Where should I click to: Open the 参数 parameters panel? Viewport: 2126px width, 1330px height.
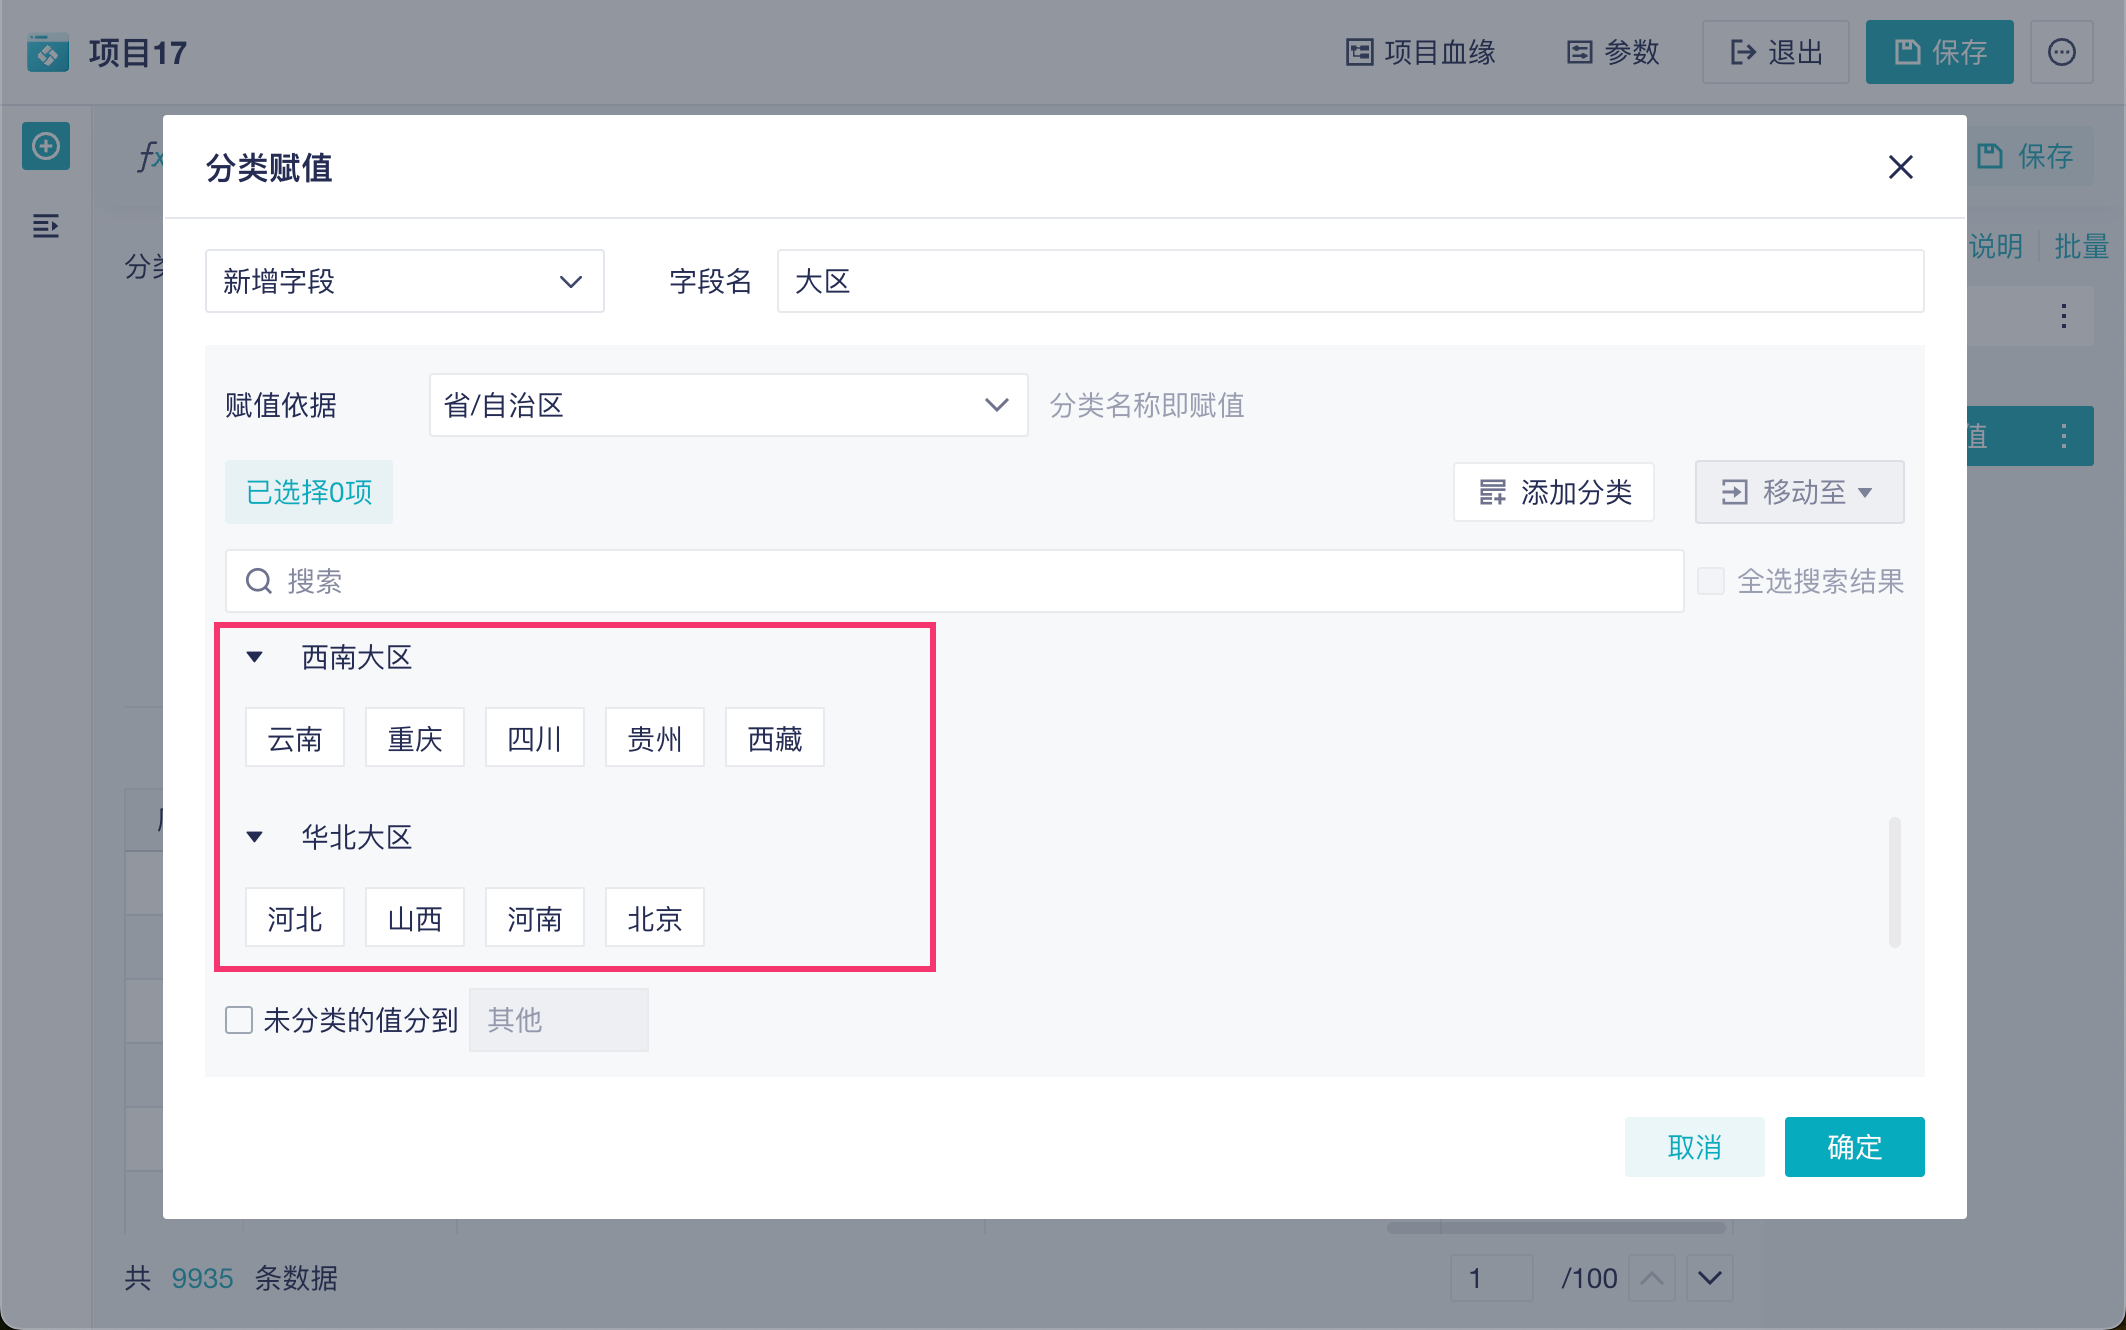tap(1613, 52)
